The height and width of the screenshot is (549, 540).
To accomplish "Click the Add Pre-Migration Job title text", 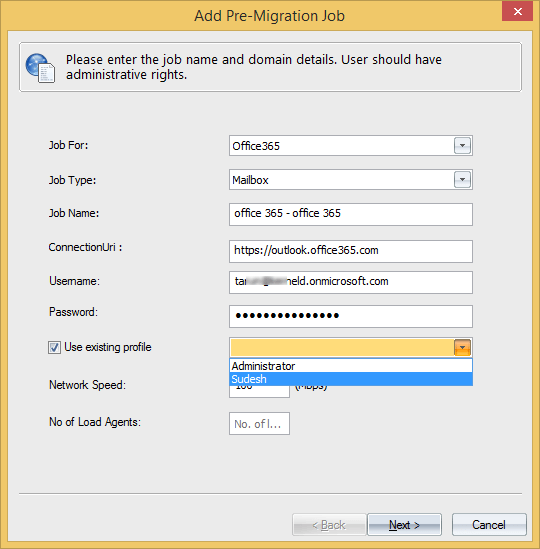I will [x=270, y=16].
